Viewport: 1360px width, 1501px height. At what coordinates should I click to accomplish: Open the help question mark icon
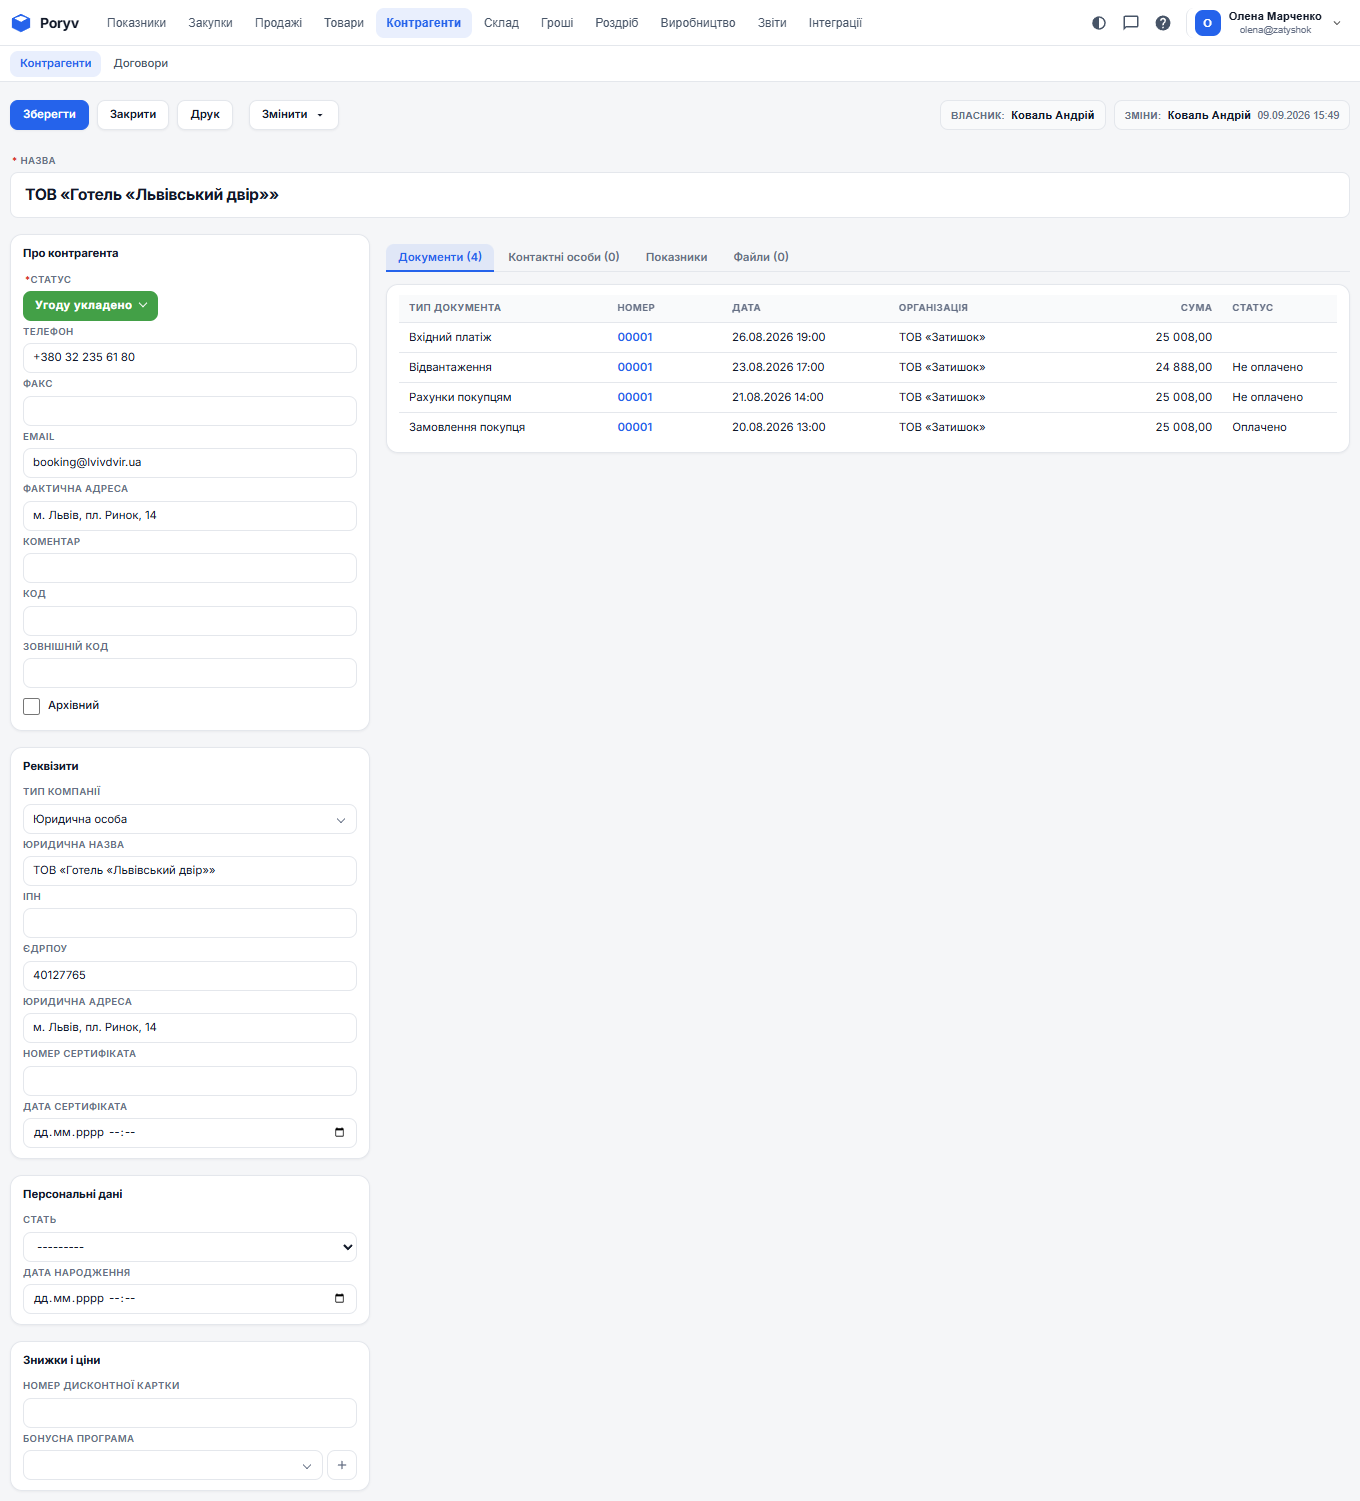tap(1163, 23)
